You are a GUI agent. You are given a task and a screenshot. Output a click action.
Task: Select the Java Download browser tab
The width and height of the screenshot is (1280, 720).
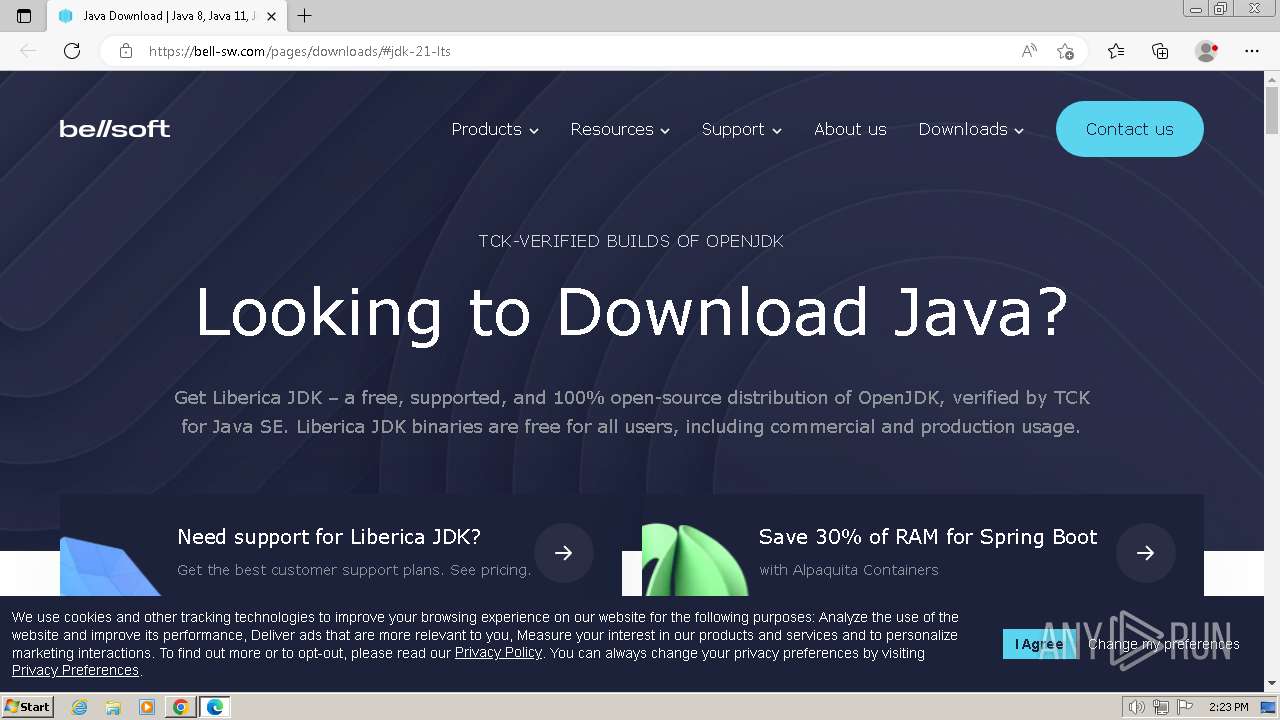[166, 16]
